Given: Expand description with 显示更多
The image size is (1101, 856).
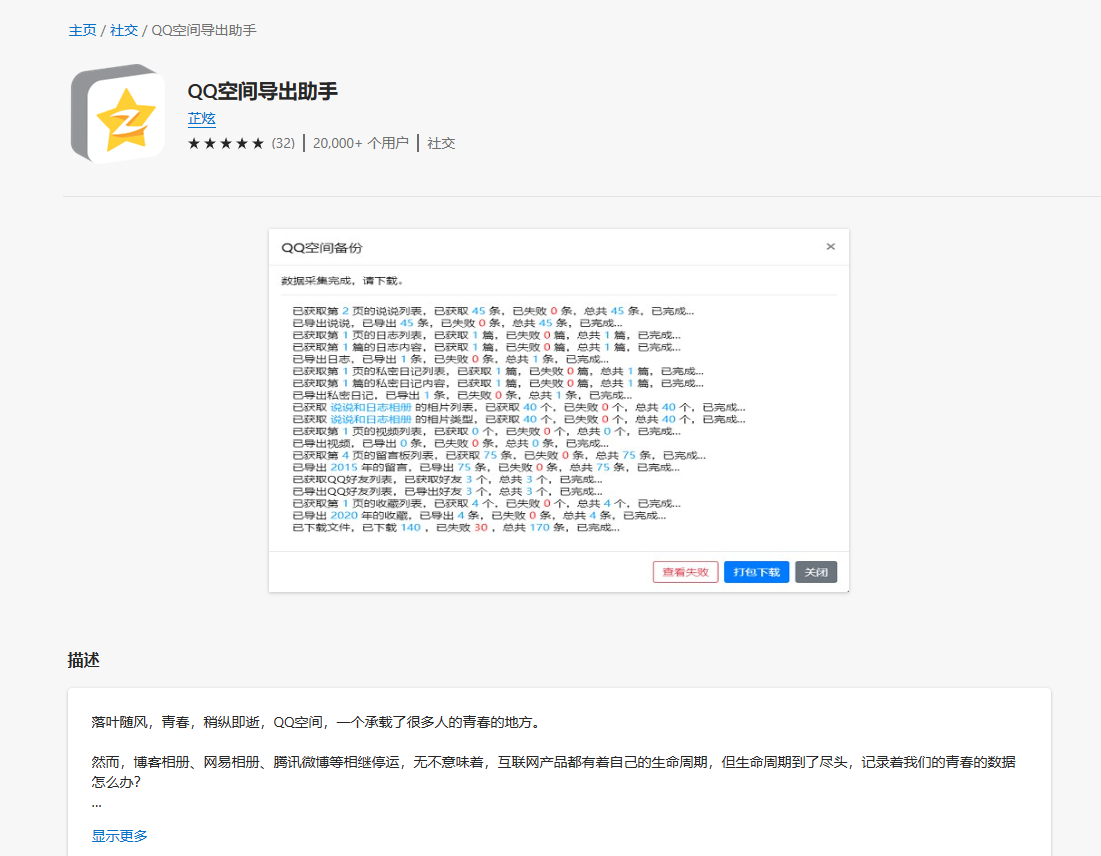Looking at the screenshot, I should 120,835.
